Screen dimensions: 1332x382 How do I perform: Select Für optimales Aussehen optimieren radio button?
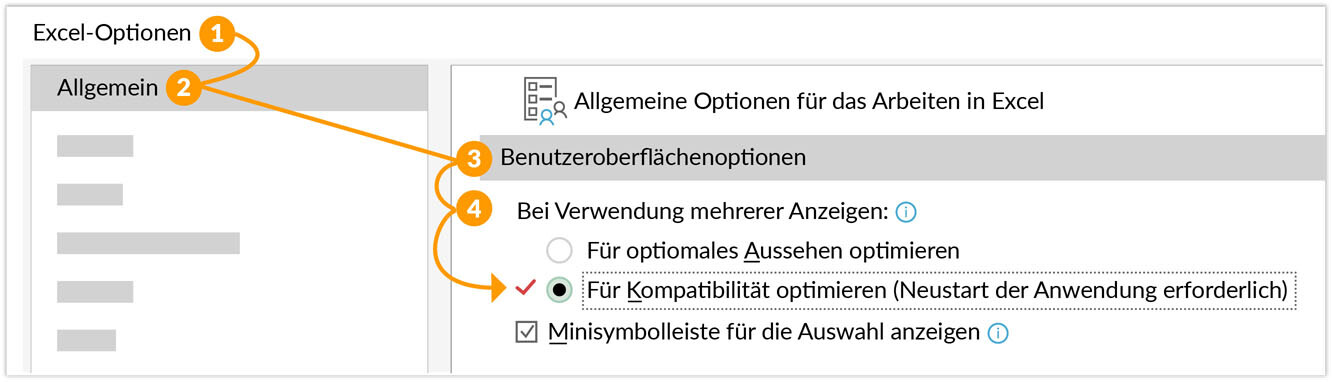click(x=560, y=250)
